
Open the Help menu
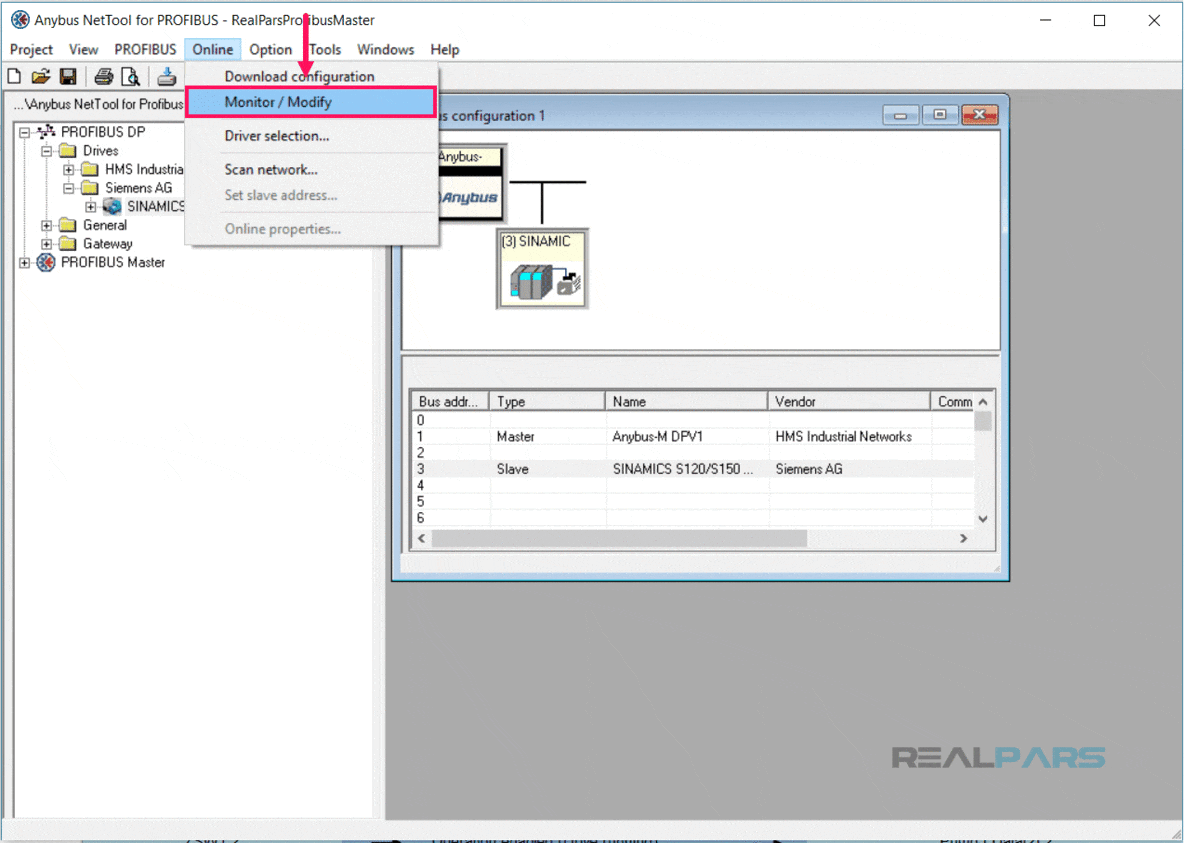(x=444, y=49)
